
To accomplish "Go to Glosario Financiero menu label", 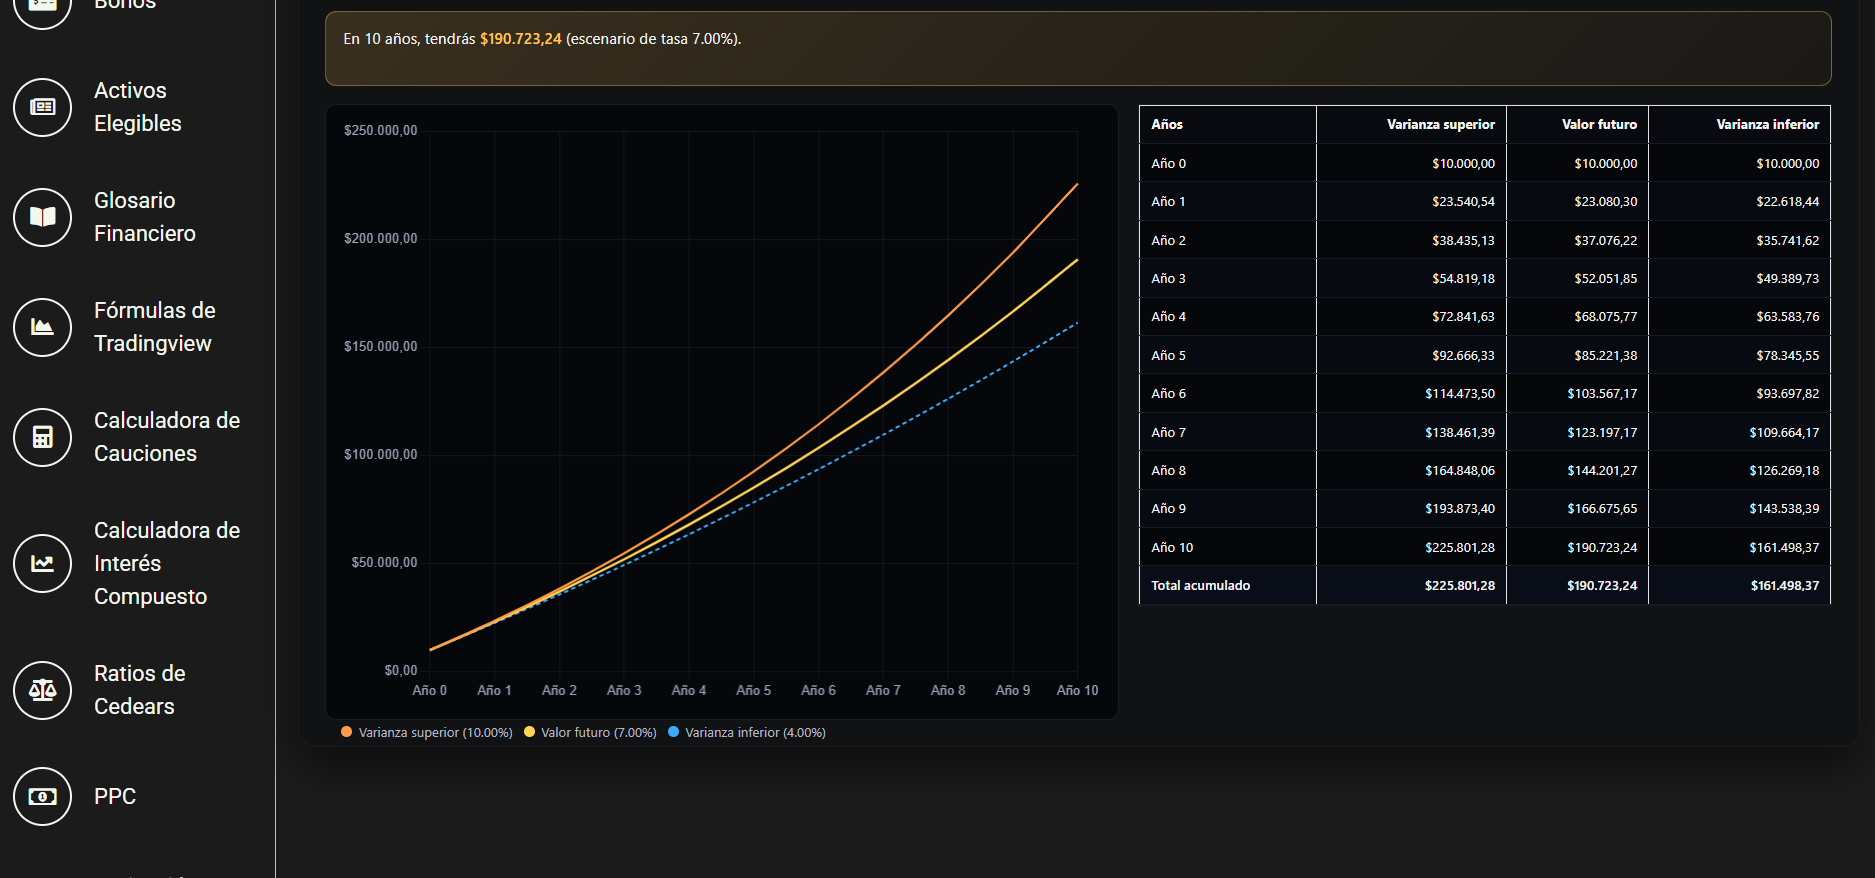I will (144, 217).
